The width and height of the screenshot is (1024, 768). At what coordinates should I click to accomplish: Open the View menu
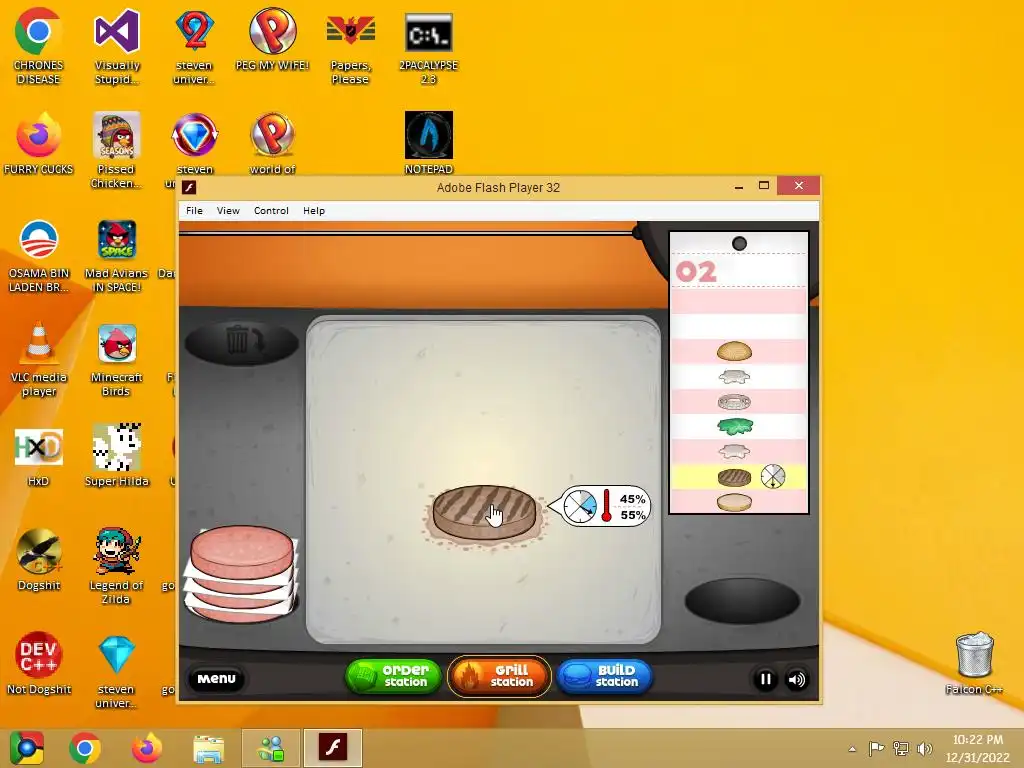click(x=228, y=210)
